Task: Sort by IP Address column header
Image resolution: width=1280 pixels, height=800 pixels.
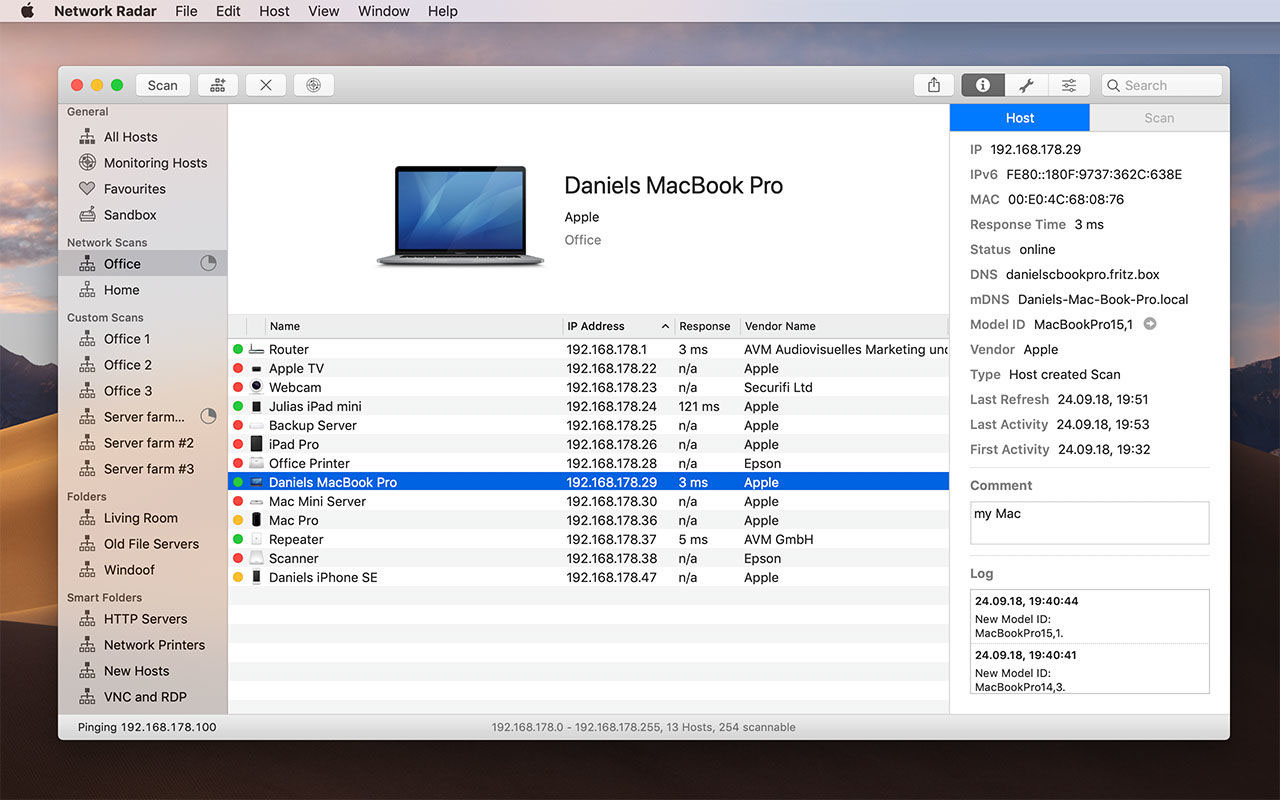Action: (618, 326)
